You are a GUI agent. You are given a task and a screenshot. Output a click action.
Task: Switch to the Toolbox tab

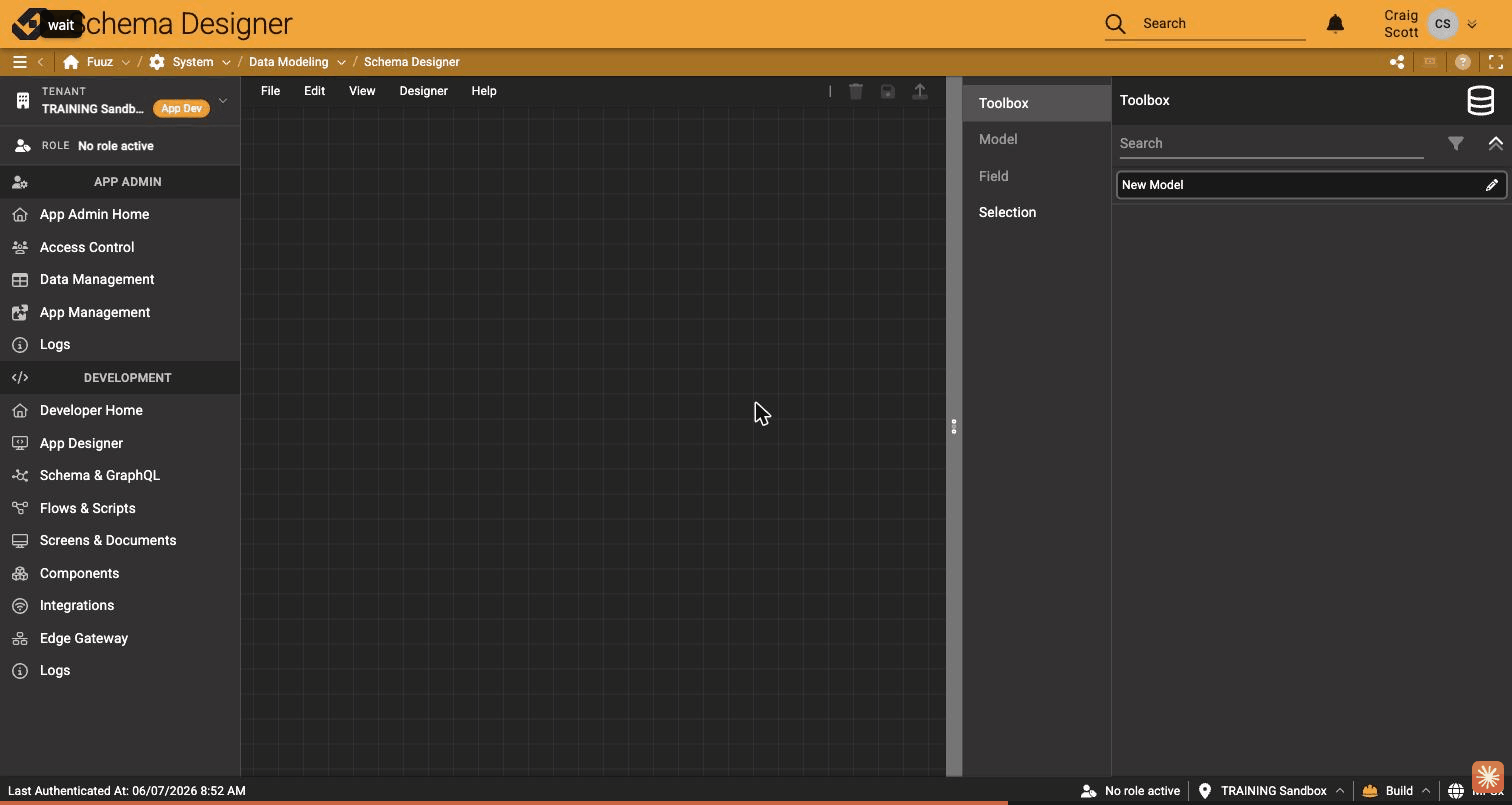[1036, 103]
